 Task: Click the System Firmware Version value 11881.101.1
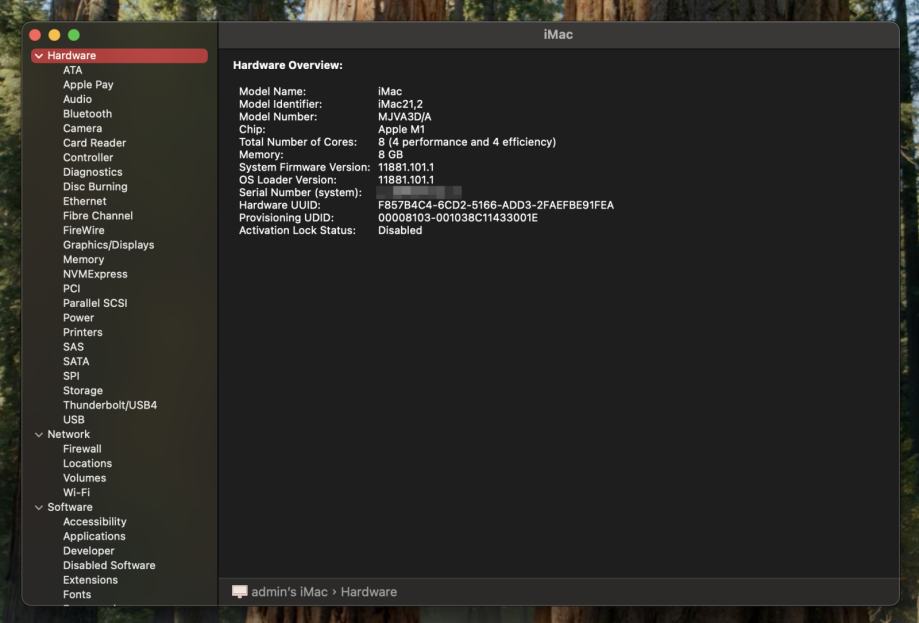(406, 168)
